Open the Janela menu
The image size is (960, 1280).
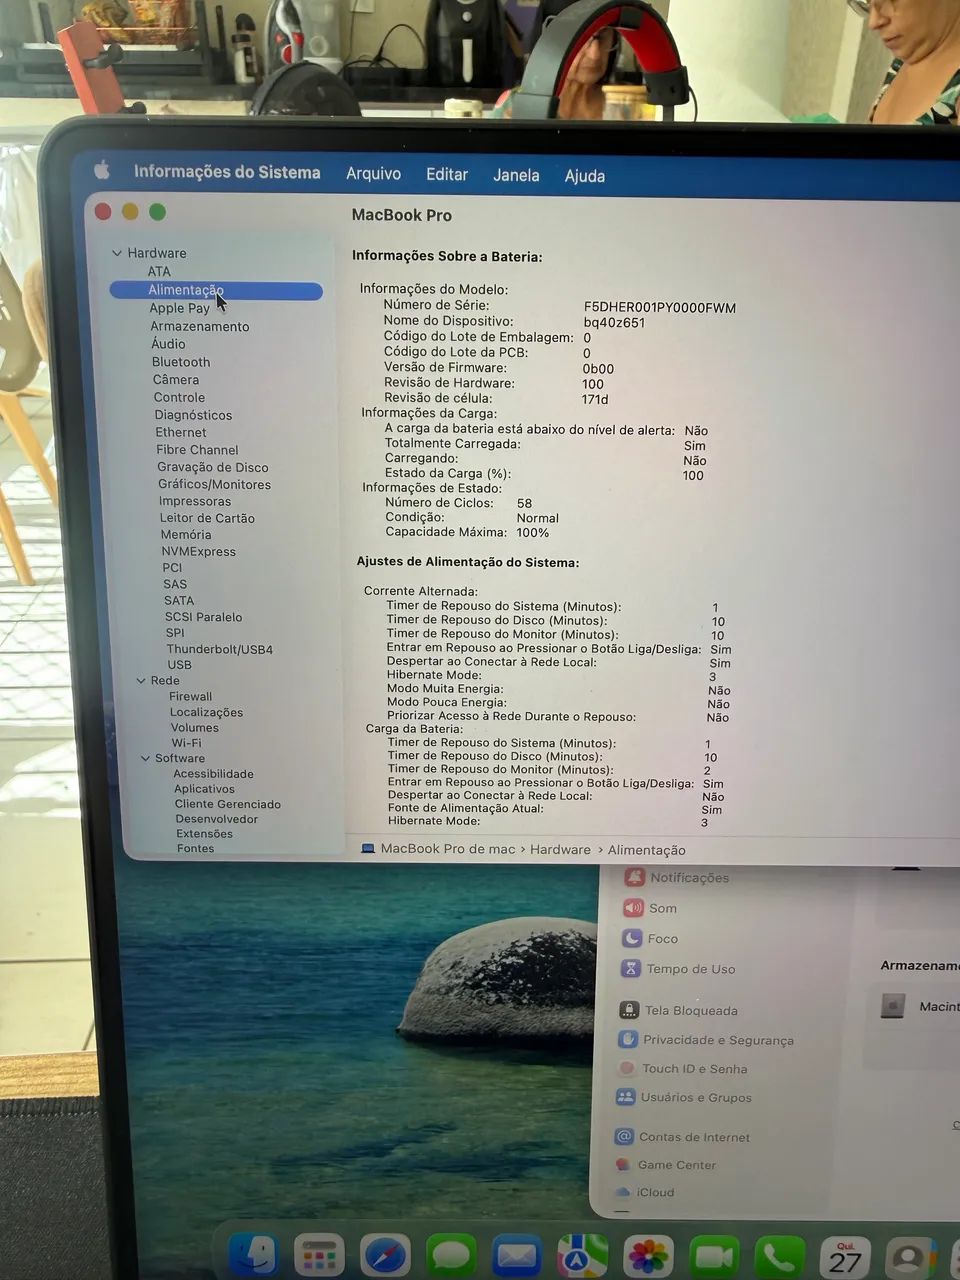pos(516,175)
